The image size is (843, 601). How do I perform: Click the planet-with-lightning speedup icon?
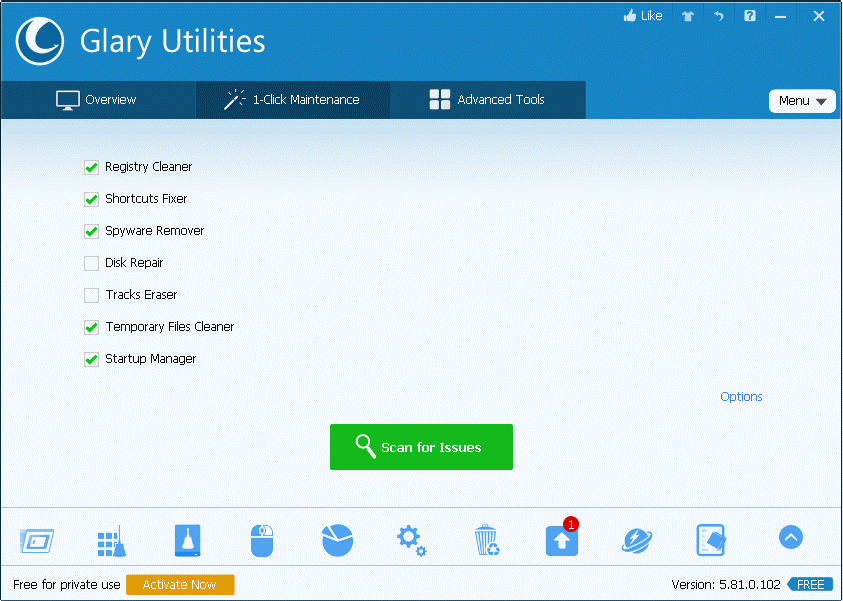click(x=637, y=540)
